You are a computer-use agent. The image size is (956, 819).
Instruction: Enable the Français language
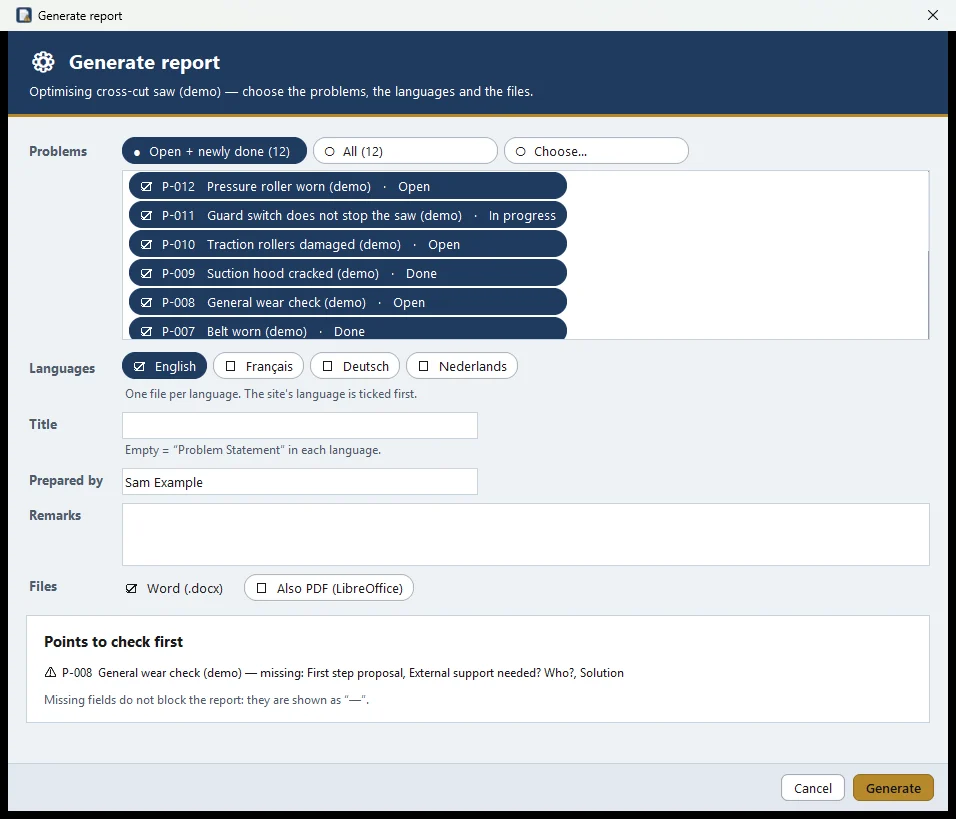[x=259, y=366]
